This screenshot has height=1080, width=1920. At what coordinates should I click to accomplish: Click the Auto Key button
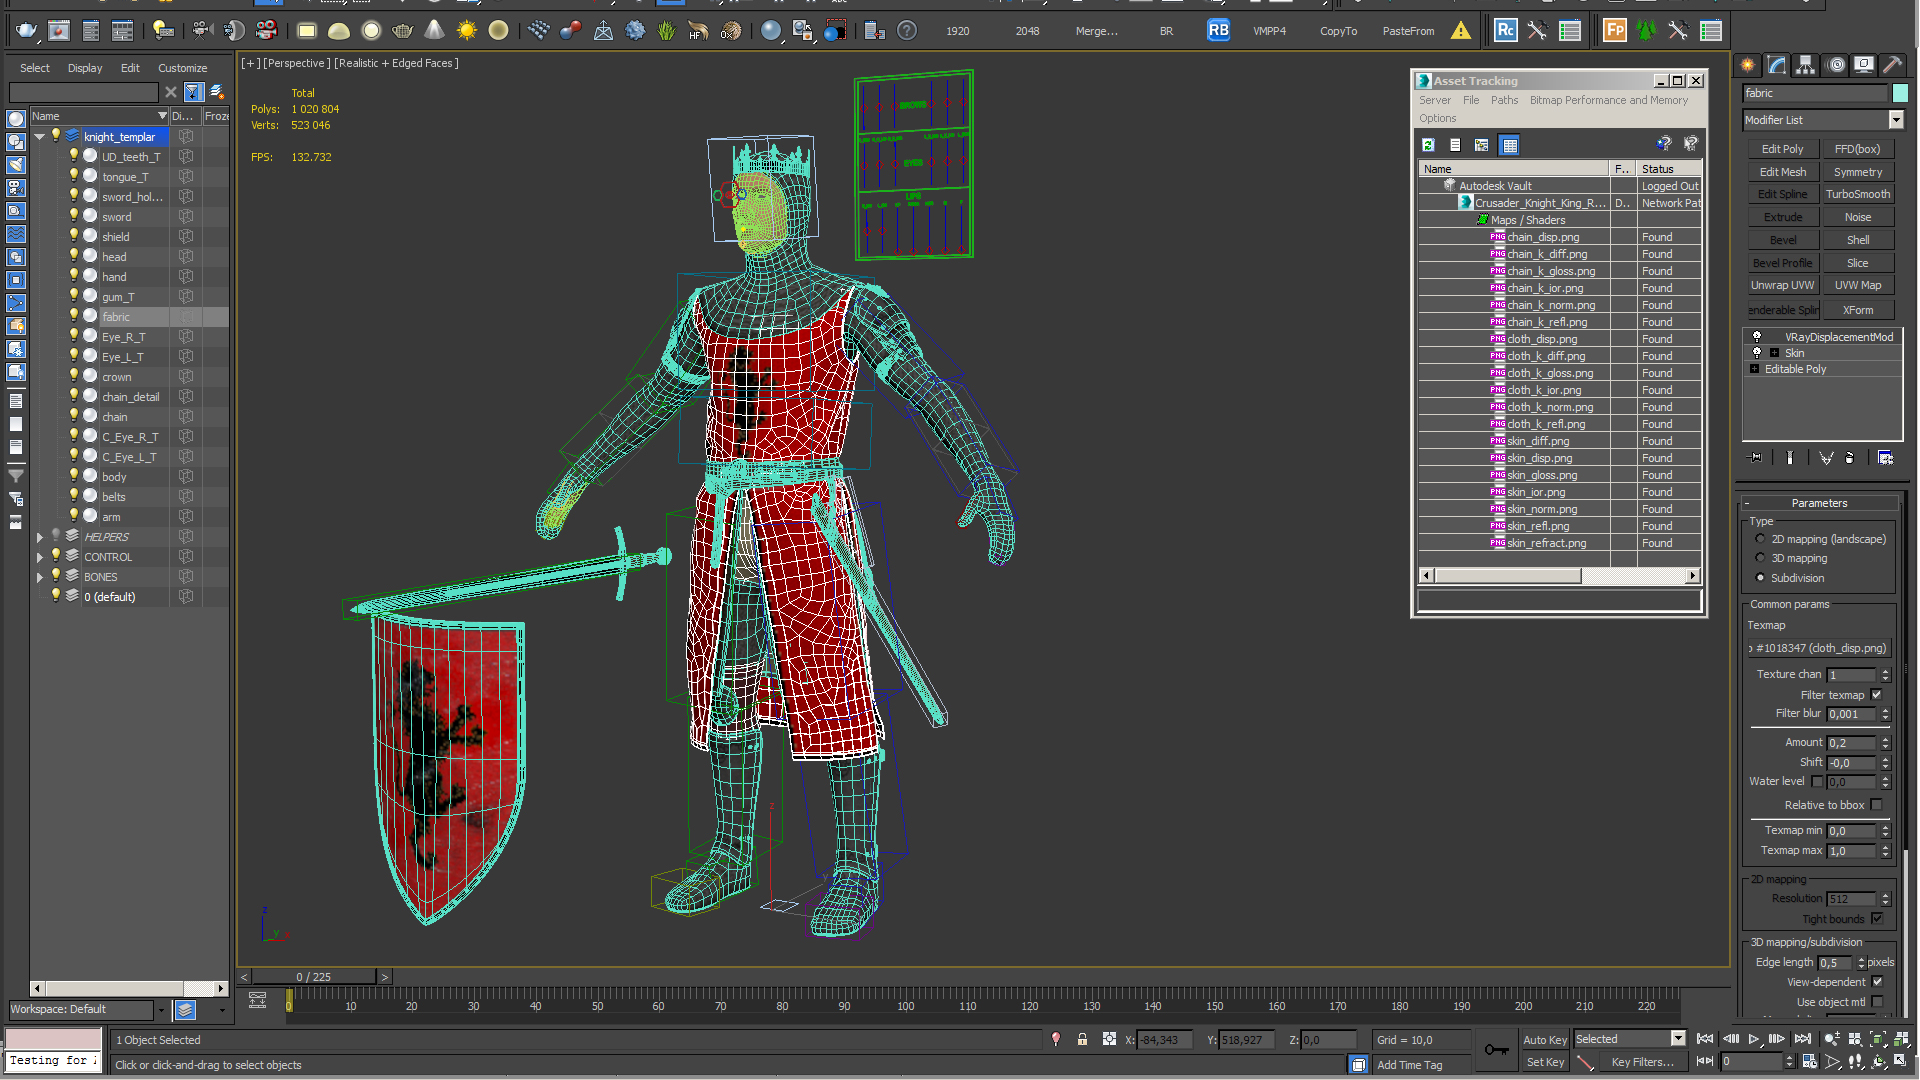[x=1544, y=1040]
